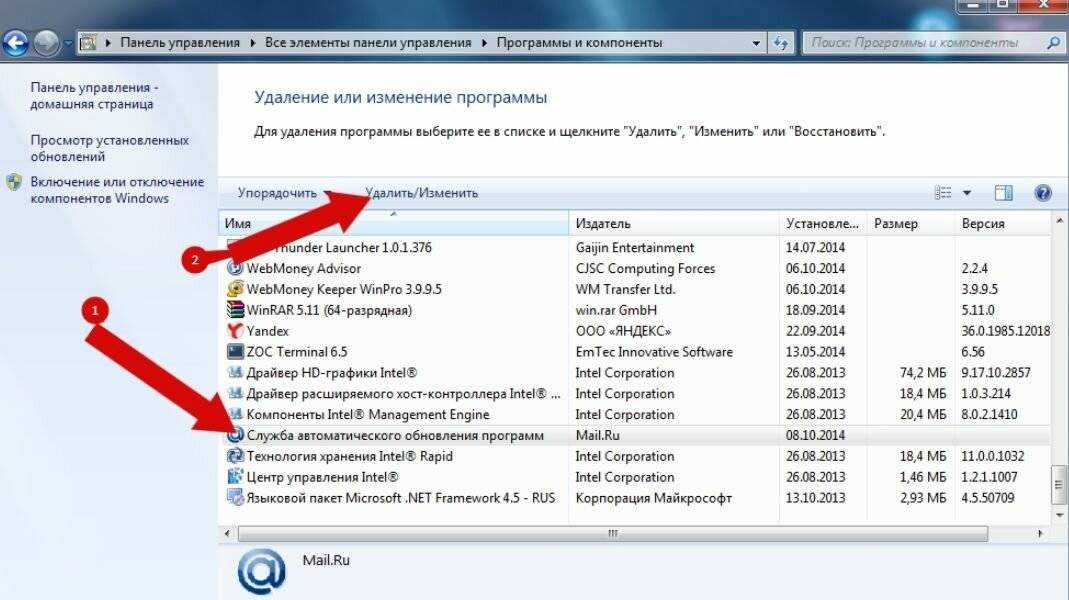
Task: Open Включение или отключение компонентов Windows
Action: (x=117, y=190)
